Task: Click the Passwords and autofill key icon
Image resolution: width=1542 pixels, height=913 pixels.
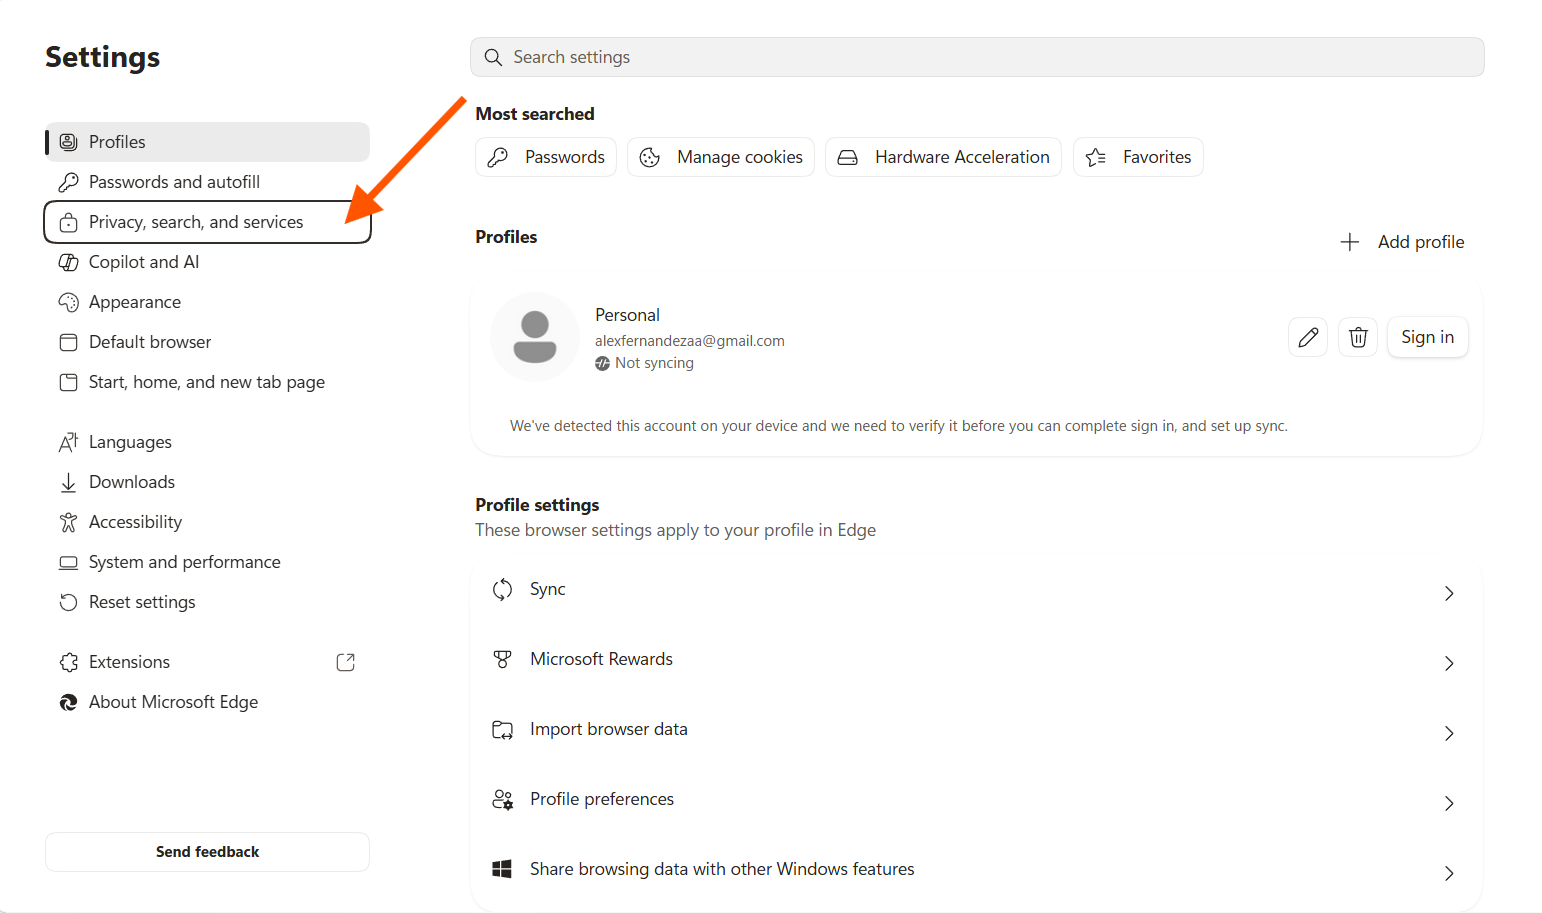Action: point(68,182)
